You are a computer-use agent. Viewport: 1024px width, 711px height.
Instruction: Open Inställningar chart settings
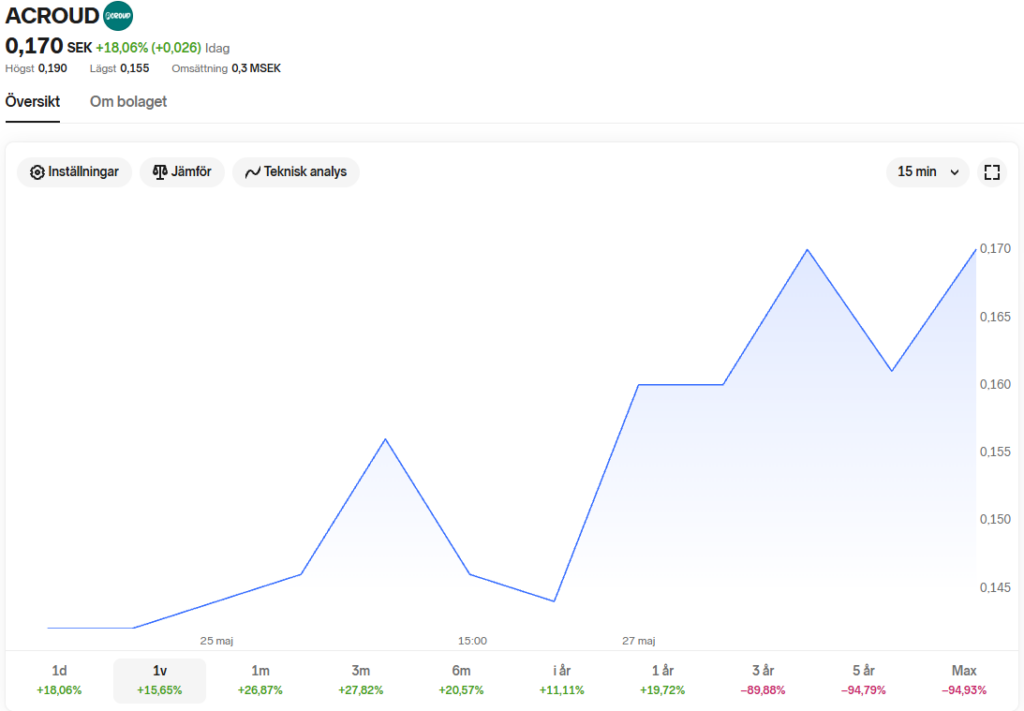pos(74,172)
